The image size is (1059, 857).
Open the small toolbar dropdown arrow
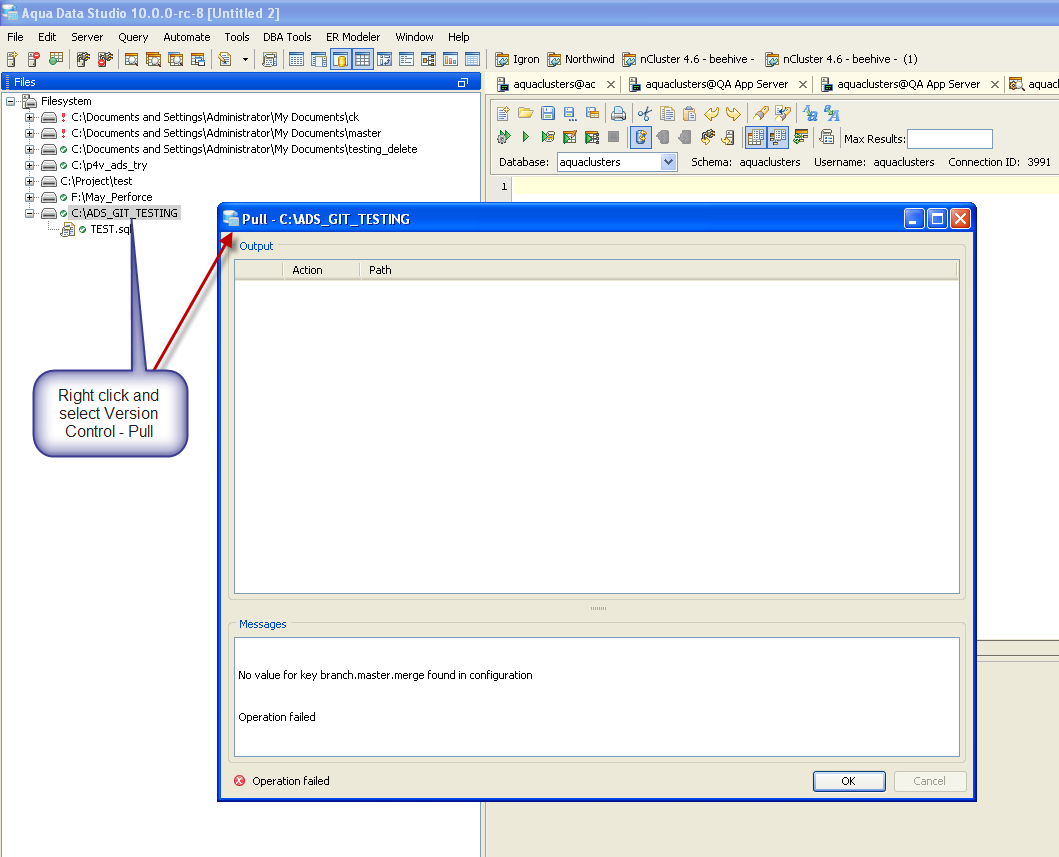pos(244,59)
